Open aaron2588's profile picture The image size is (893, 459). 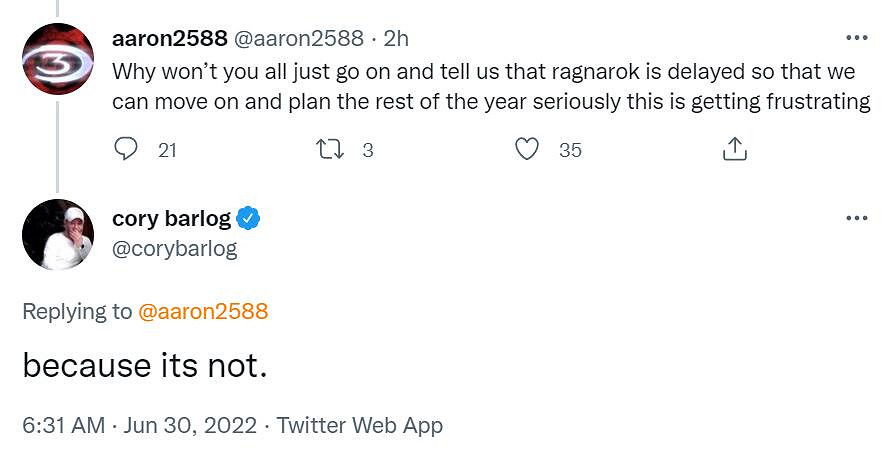pos(57,56)
